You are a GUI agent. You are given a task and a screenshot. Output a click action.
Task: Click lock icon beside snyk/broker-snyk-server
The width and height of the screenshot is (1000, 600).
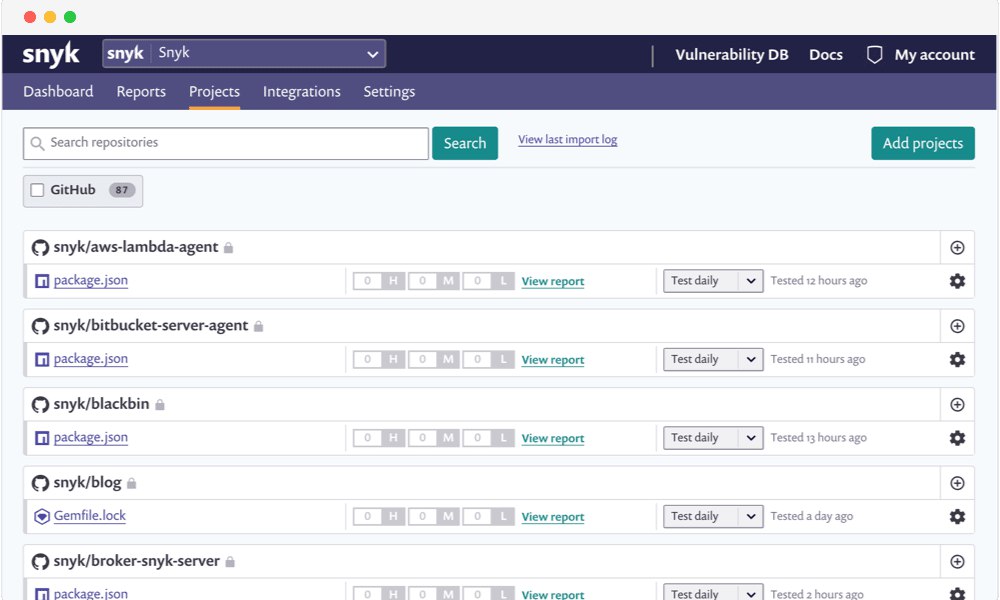(230, 561)
